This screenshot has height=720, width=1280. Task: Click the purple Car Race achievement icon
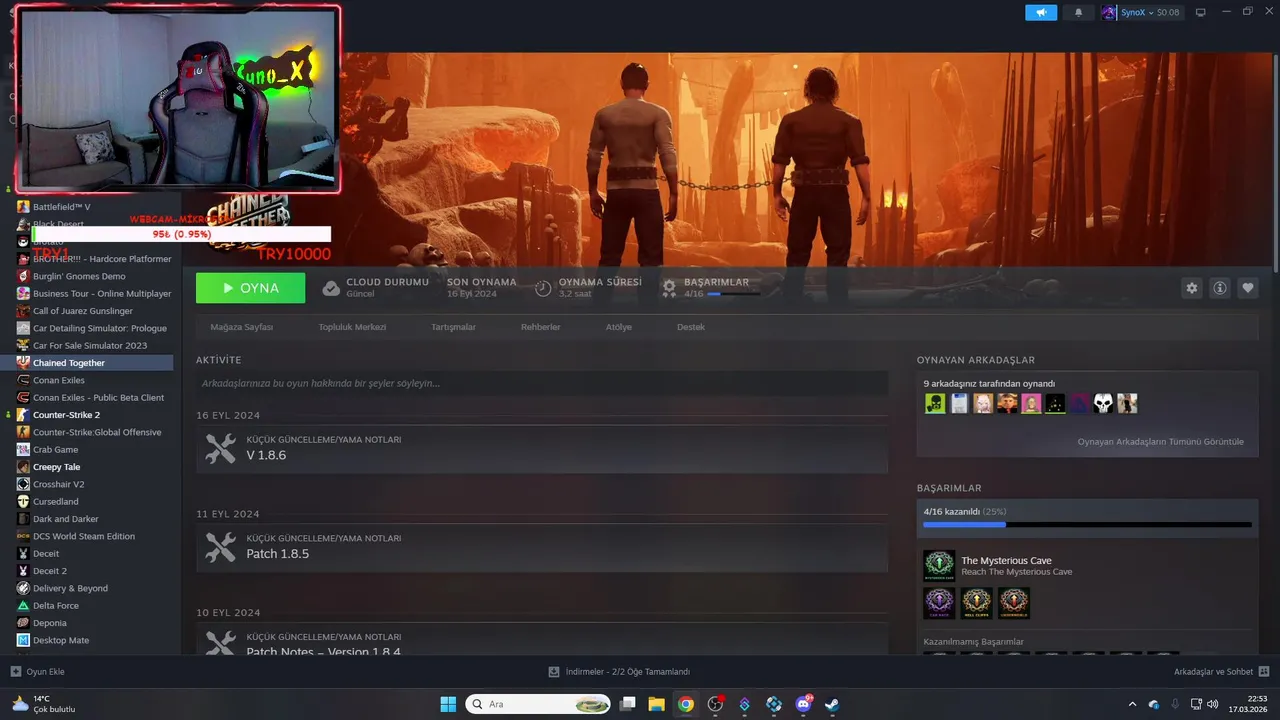[x=939, y=603]
